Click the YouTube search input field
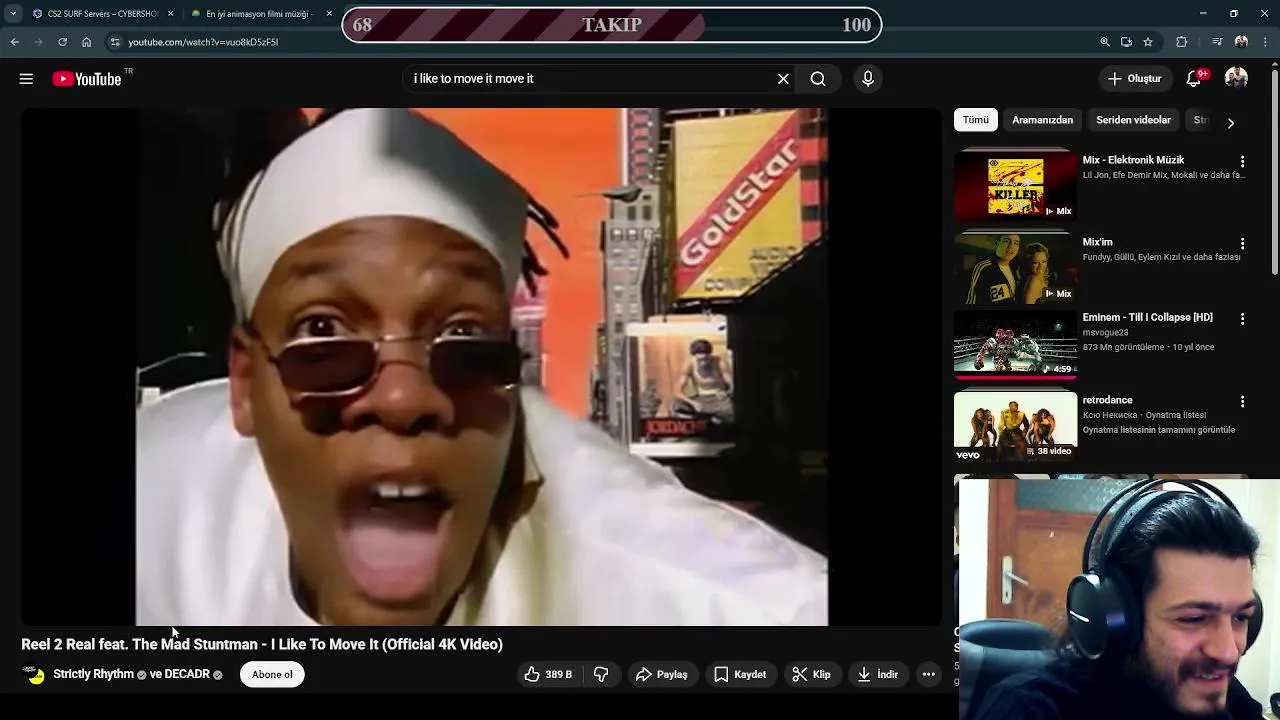Viewport: 1280px width, 720px height. [x=590, y=79]
